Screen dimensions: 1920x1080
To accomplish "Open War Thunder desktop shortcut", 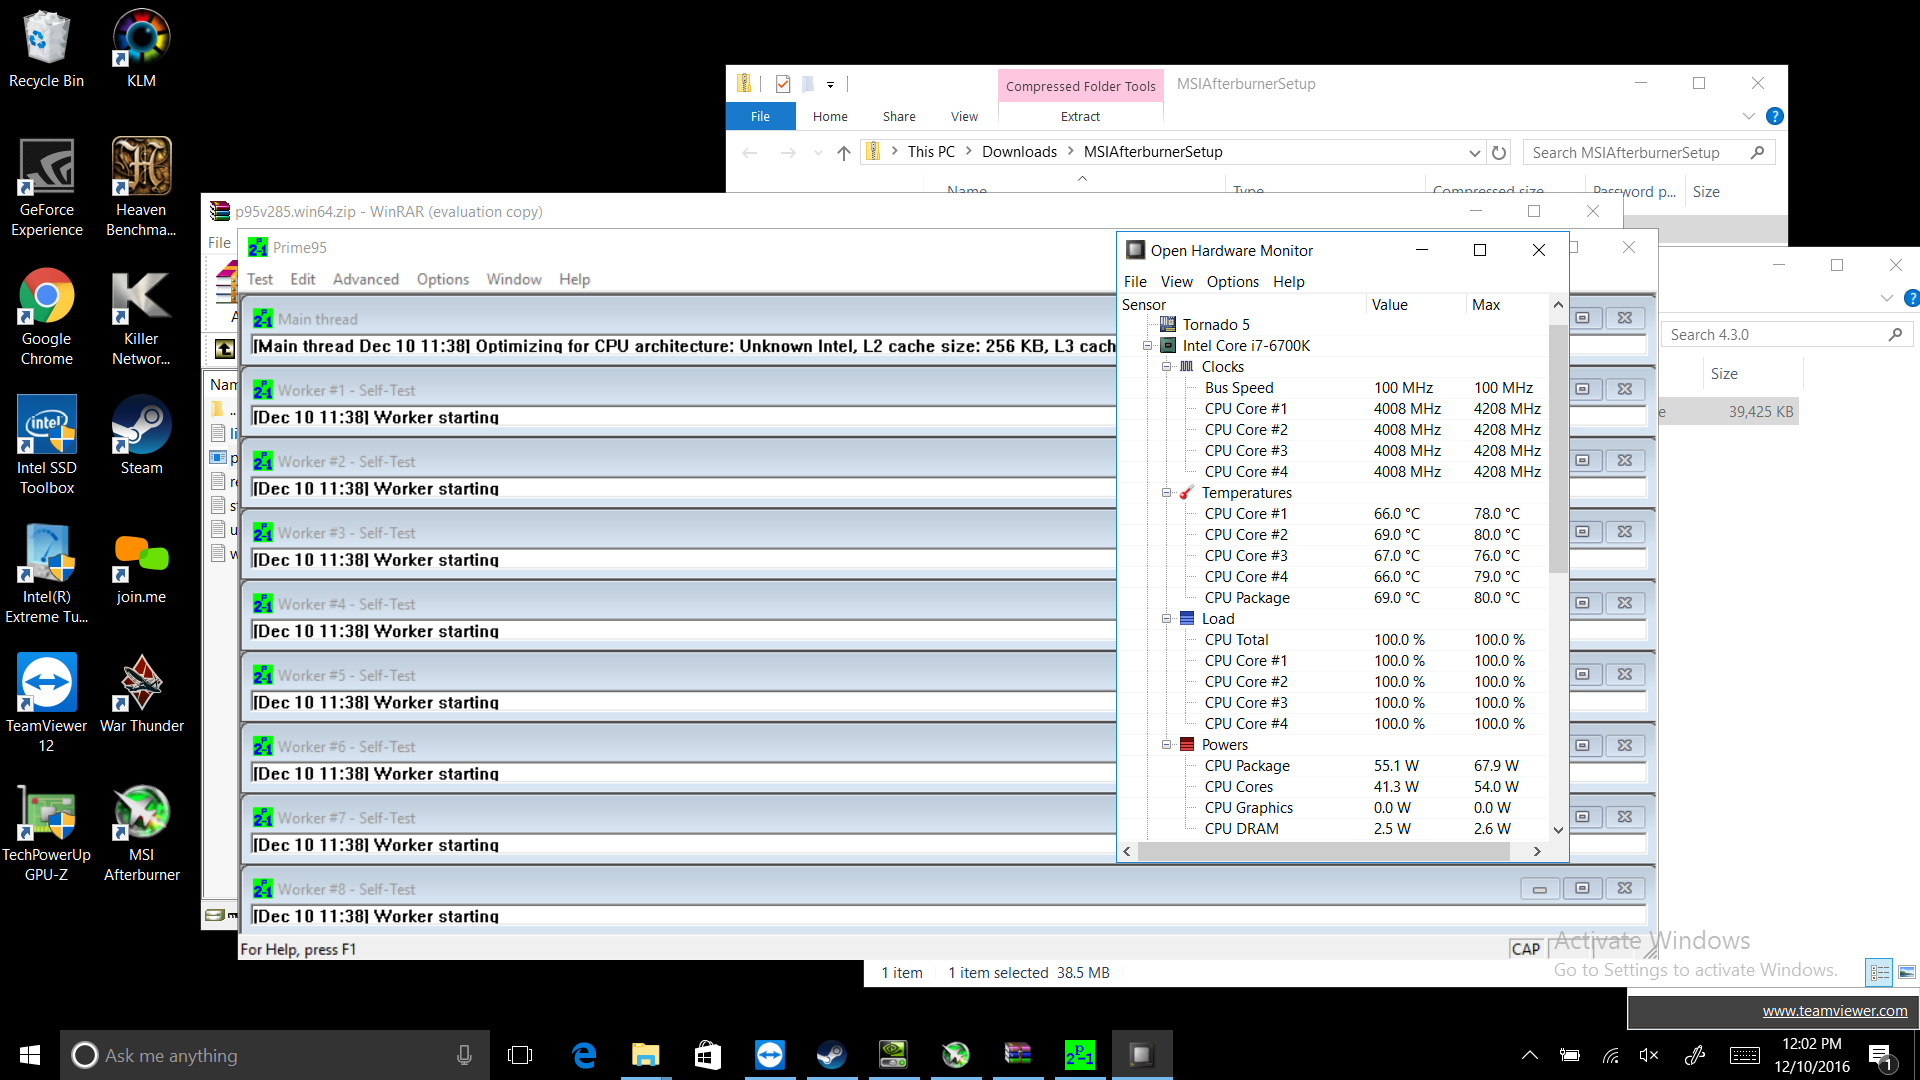I will click(141, 694).
